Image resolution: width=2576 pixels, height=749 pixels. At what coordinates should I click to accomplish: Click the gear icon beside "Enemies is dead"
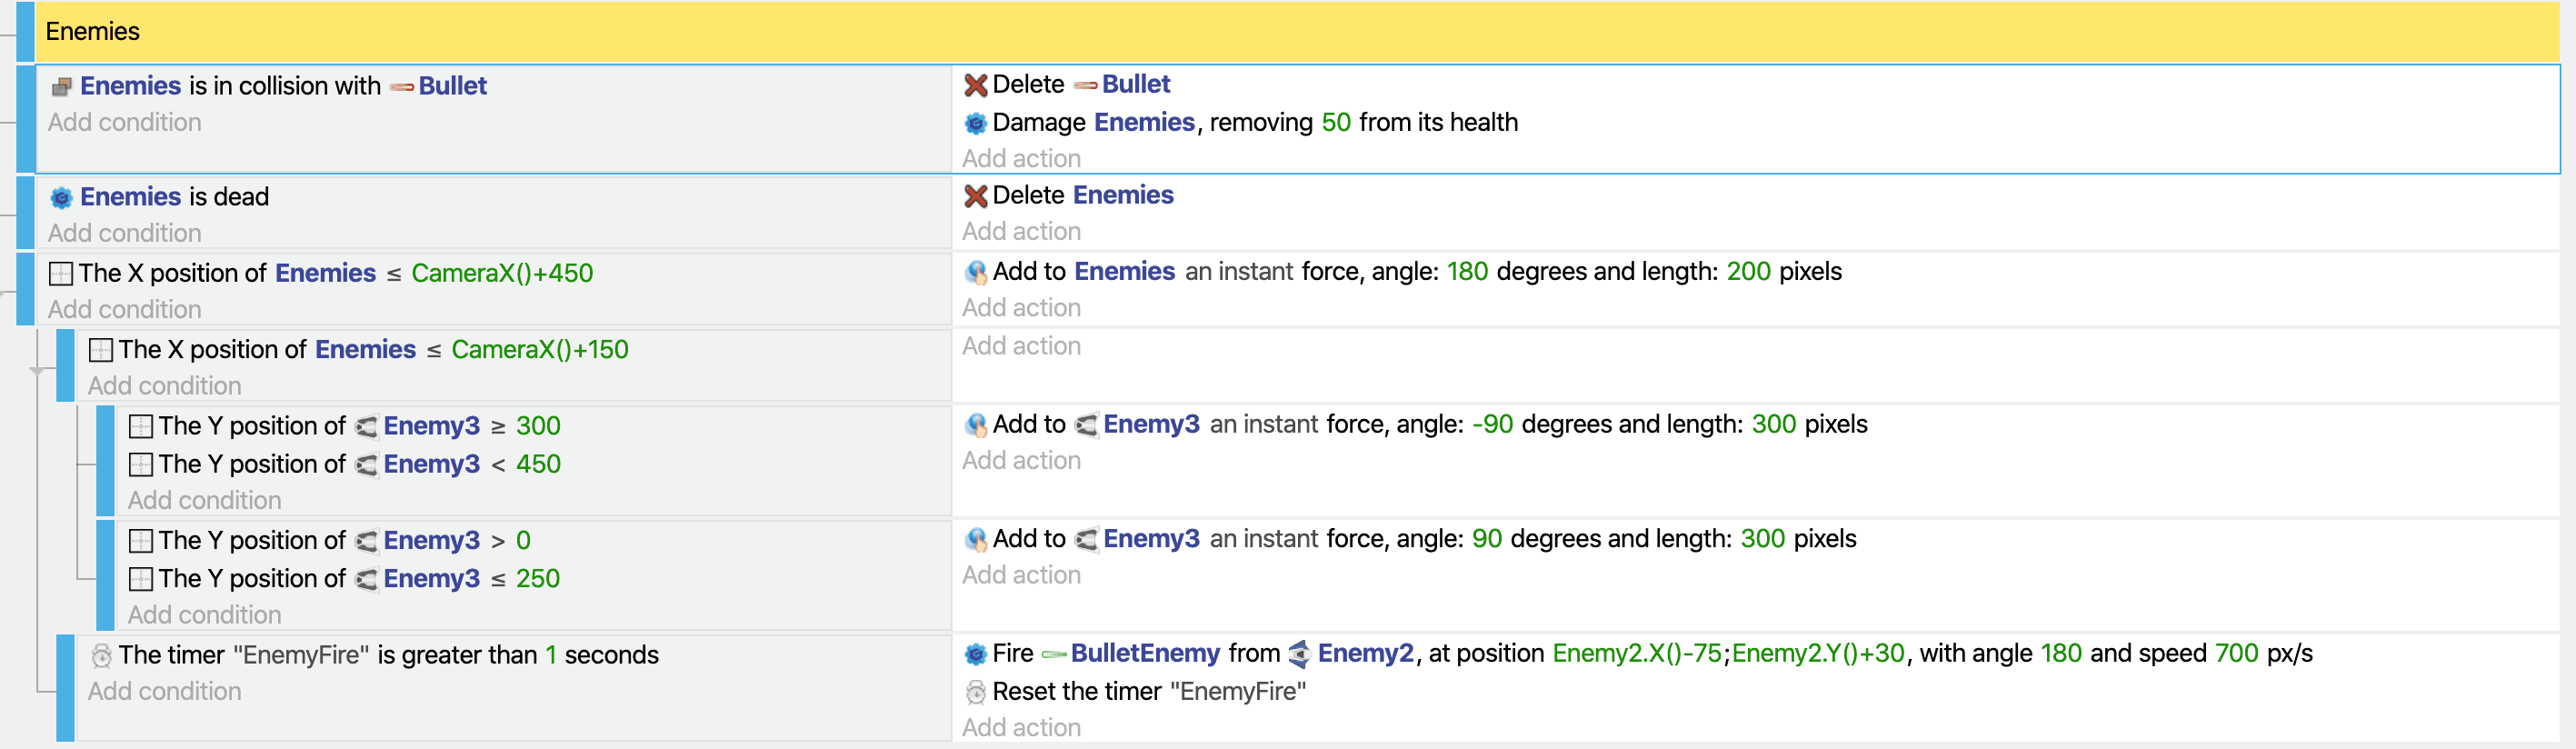pyautogui.click(x=61, y=197)
